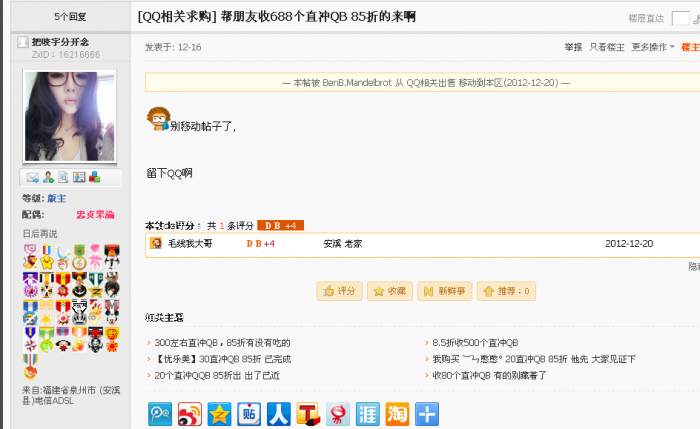The height and width of the screenshot is (429, 700).
Task: Click the Mickey Mouse medal badge
Action: [112, 311]
